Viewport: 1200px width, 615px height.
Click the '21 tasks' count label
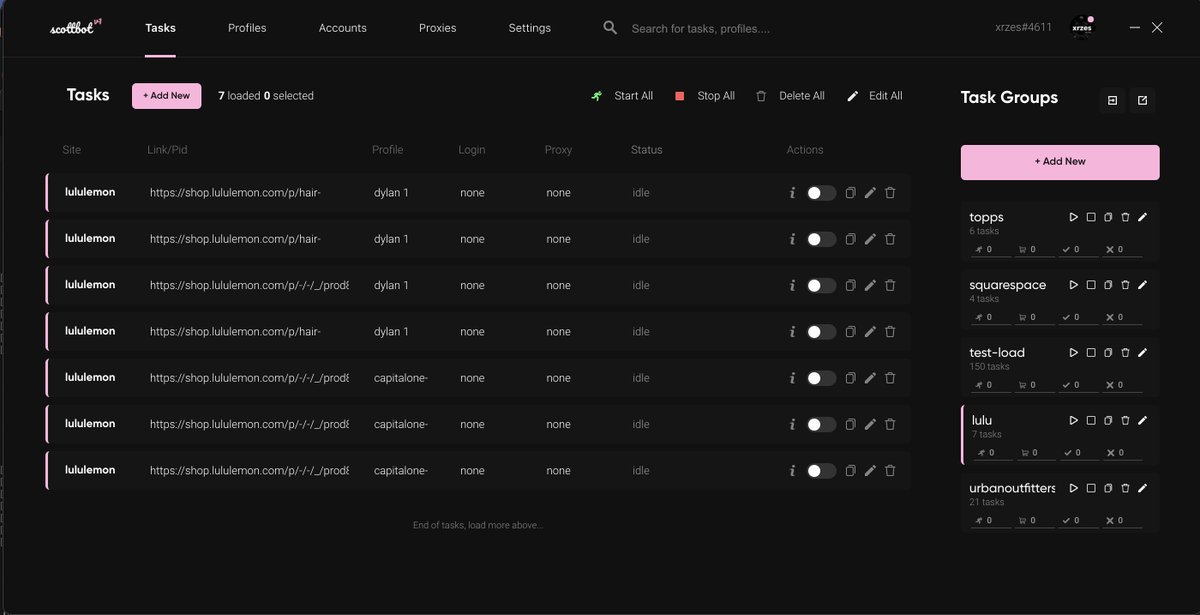pyautogui.click(x=987, y=503)
